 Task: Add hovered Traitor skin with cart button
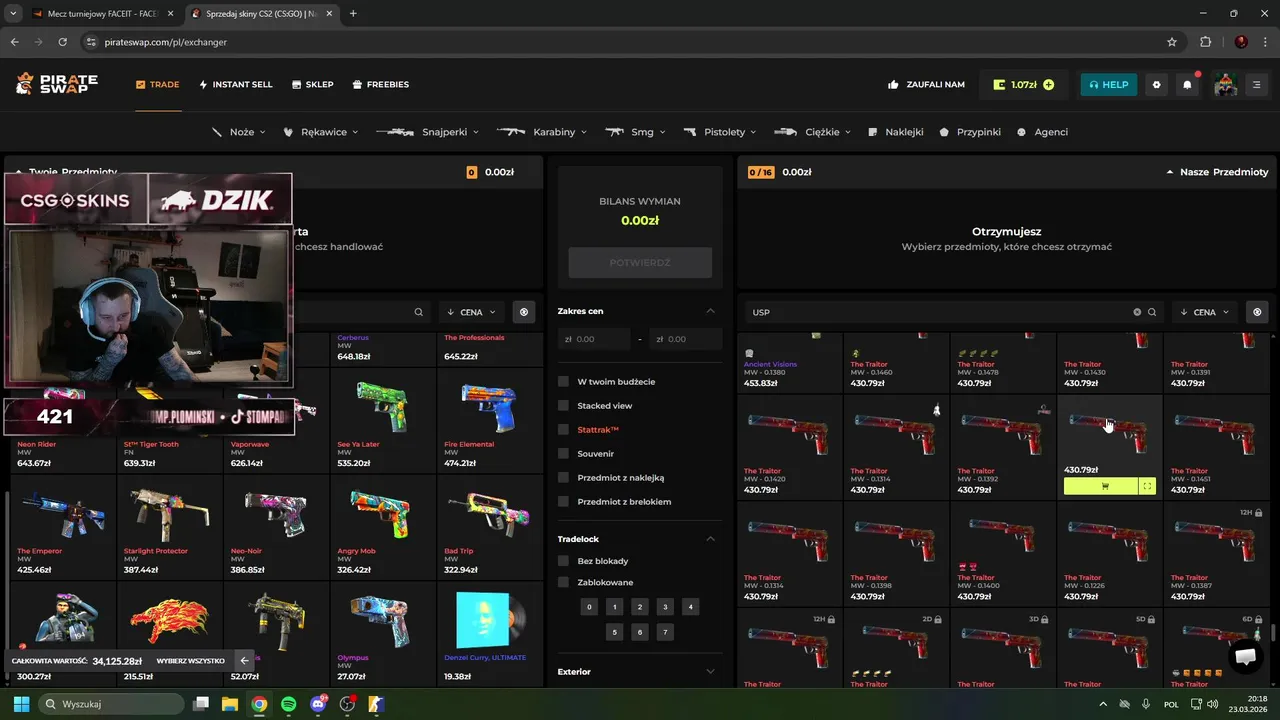pyautogui.click(x=1101, y=486)
